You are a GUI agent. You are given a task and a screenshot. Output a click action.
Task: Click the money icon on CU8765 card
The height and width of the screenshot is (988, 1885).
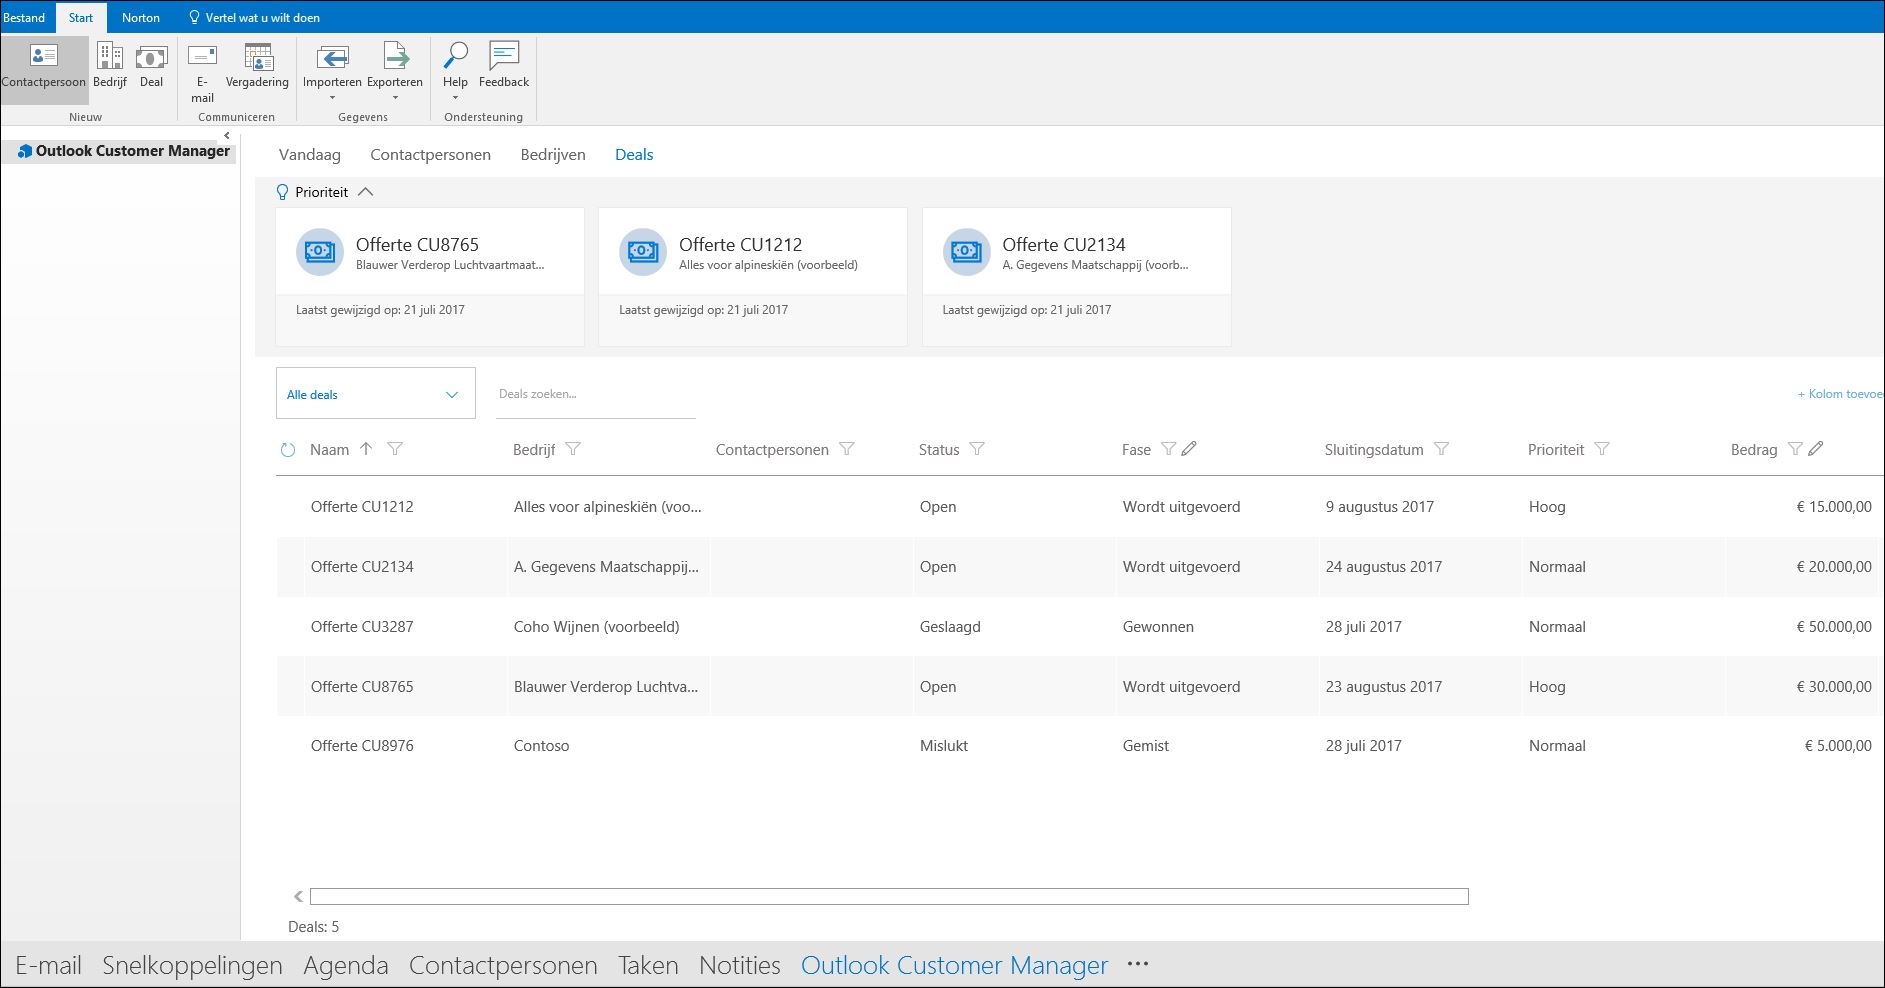pyautogui.click(x=320, y=252)
